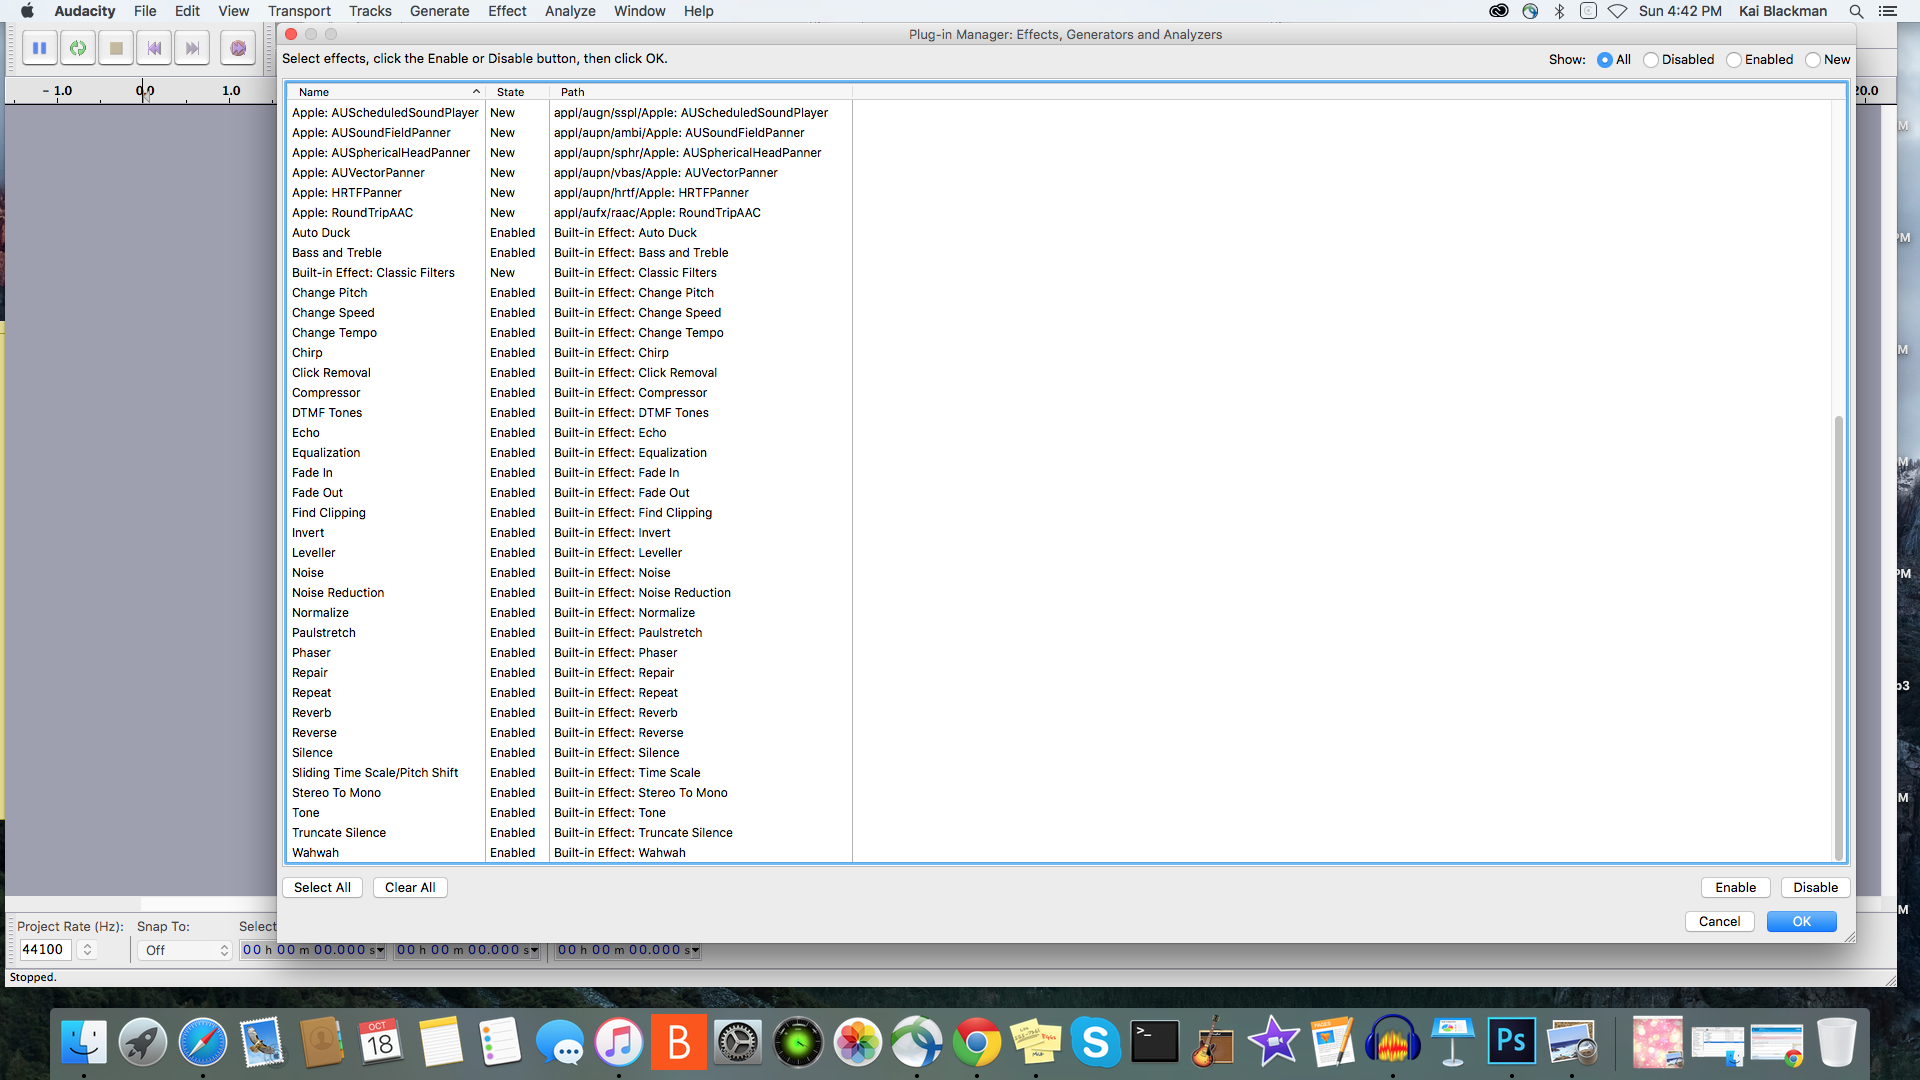Open Photoshop from the dock
1920x1080 pixels.
click(1511, 1042)
